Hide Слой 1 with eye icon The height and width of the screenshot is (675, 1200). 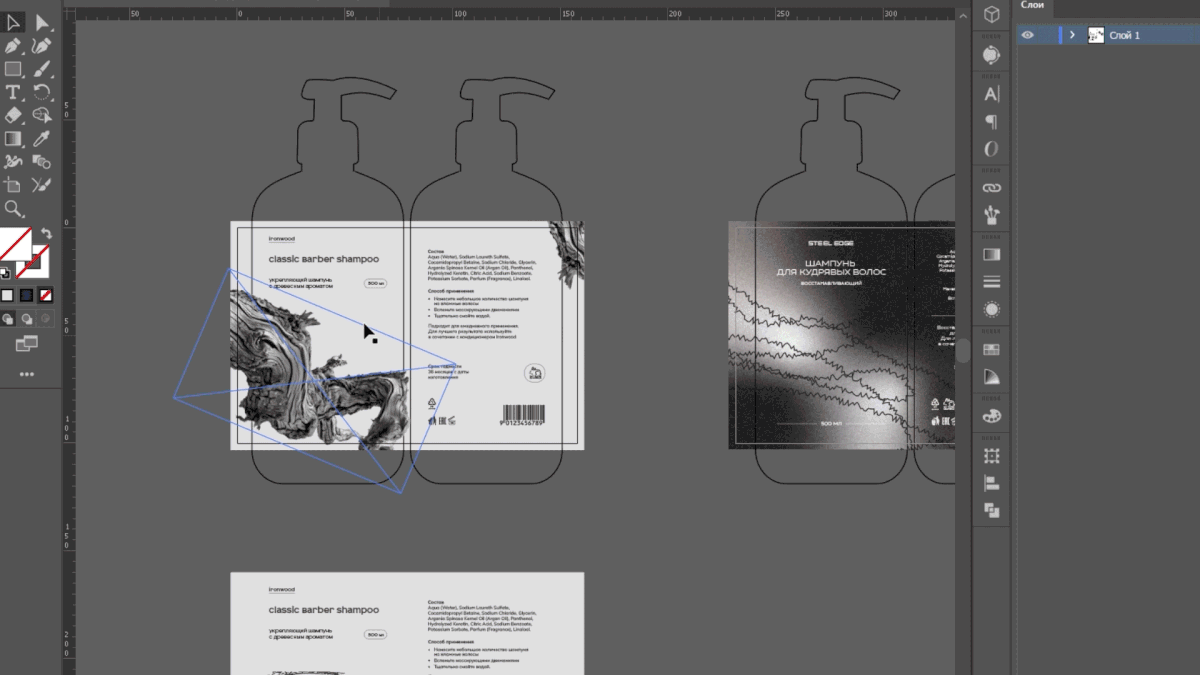pyautogui.click(x=1027, y=35)
